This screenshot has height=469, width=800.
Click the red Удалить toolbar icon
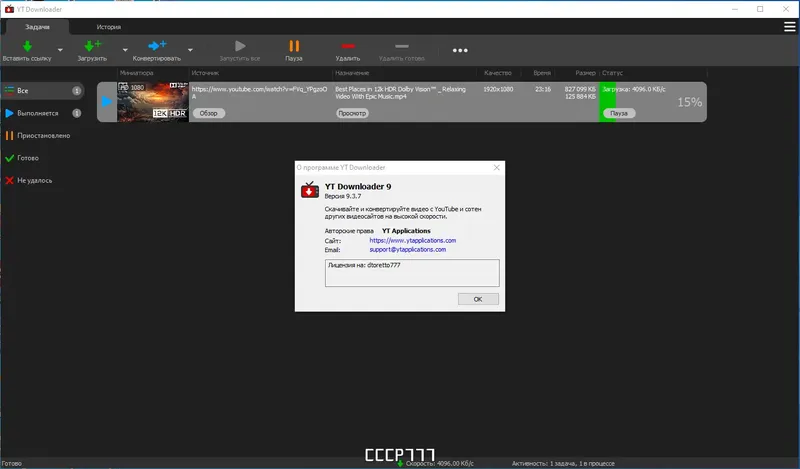(x=348, y=46)
